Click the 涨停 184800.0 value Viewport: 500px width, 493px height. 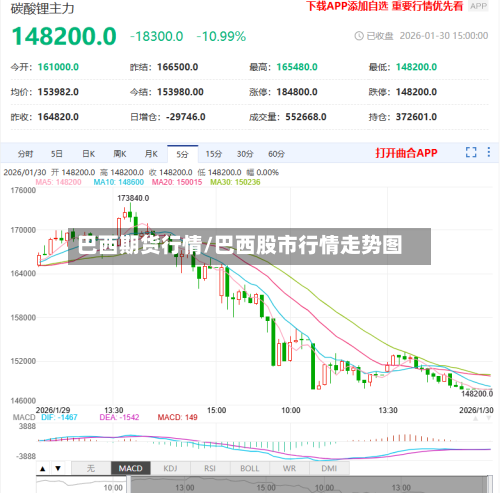(297, 92)
